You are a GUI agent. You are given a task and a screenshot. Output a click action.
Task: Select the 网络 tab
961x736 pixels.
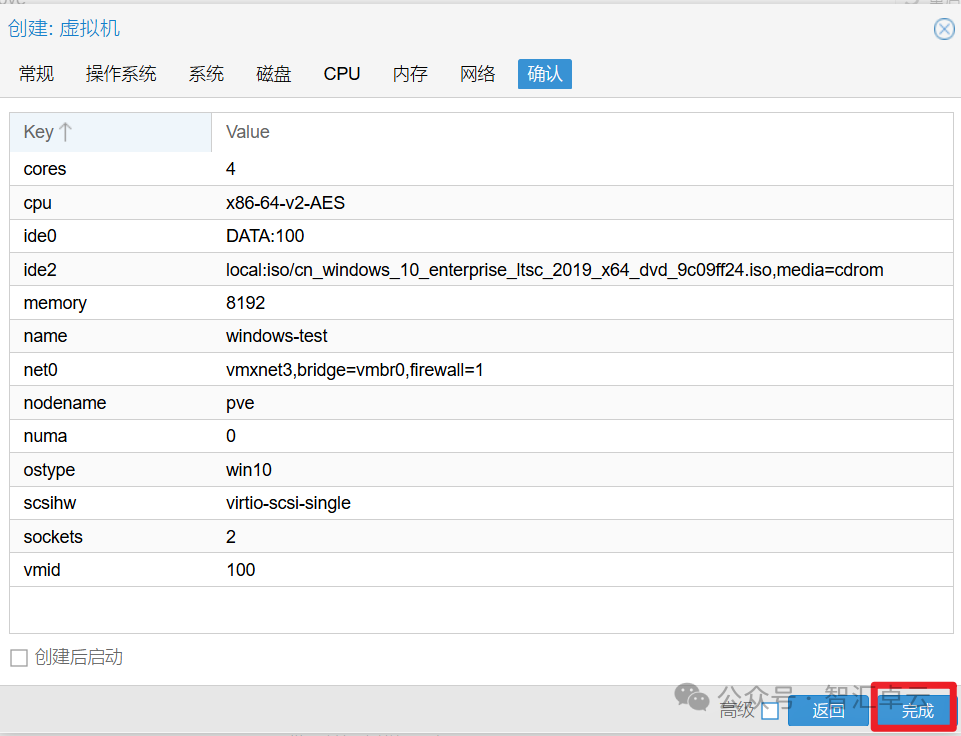(478, 74)
